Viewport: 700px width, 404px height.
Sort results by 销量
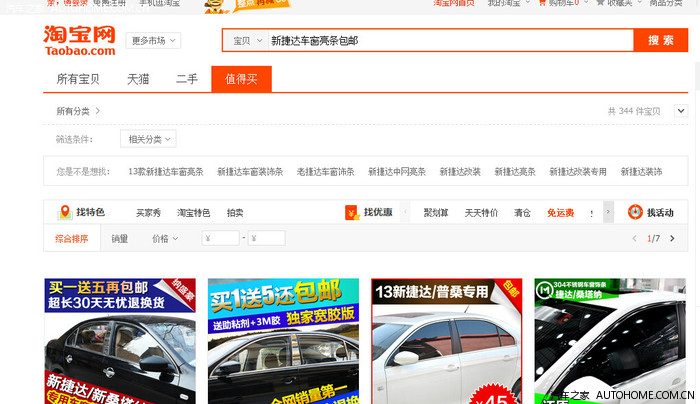pyautogui.click(x=119, y=239)
